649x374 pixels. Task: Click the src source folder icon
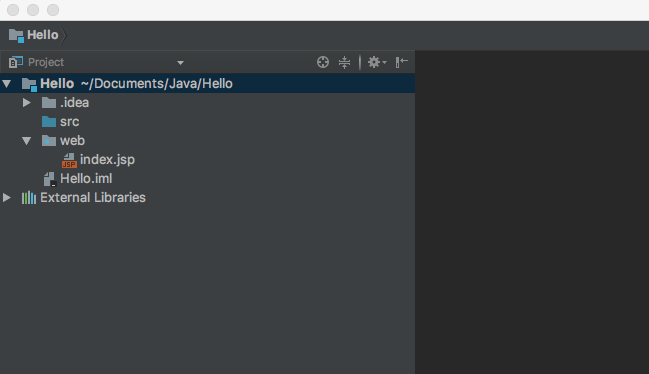pyautogui.click(x=49, y=122)
